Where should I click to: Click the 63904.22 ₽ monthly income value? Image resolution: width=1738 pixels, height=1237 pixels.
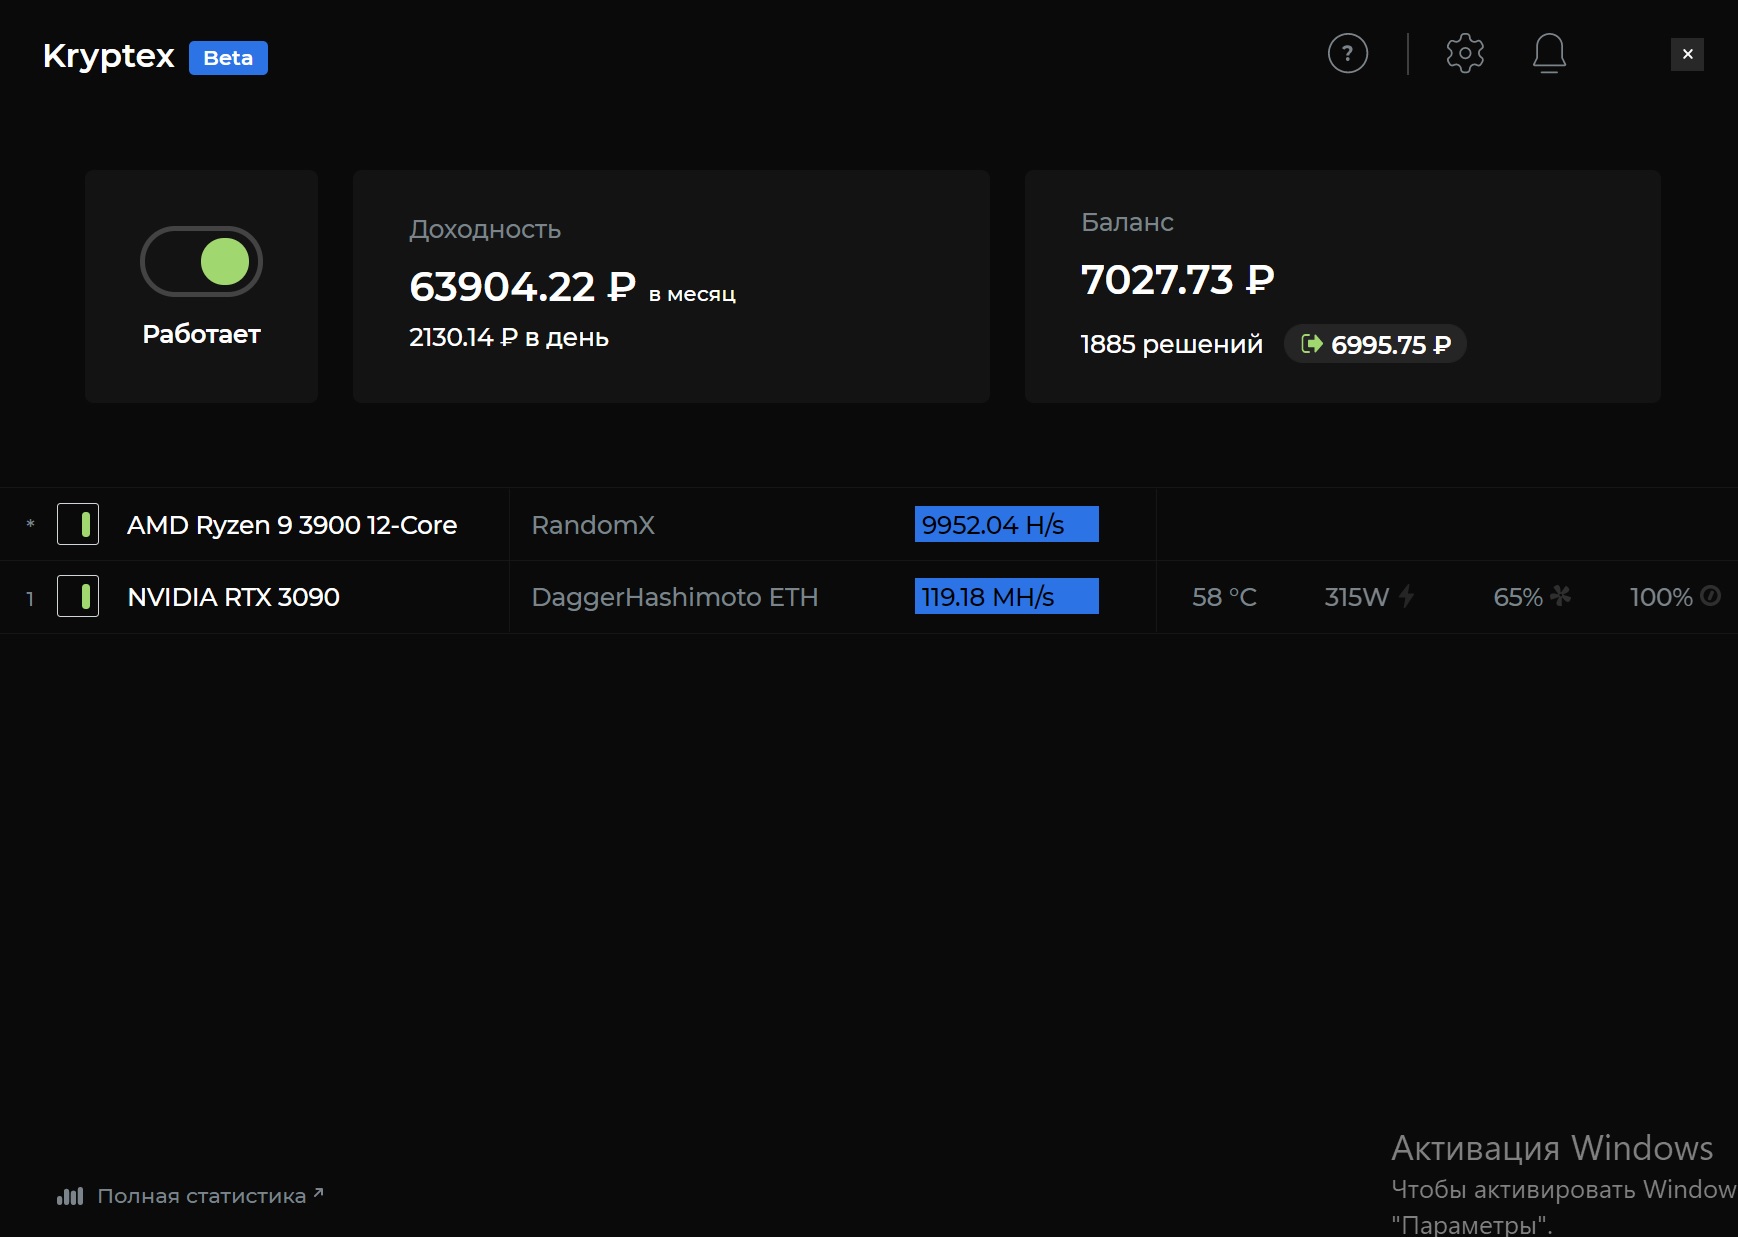pos(522,287)
